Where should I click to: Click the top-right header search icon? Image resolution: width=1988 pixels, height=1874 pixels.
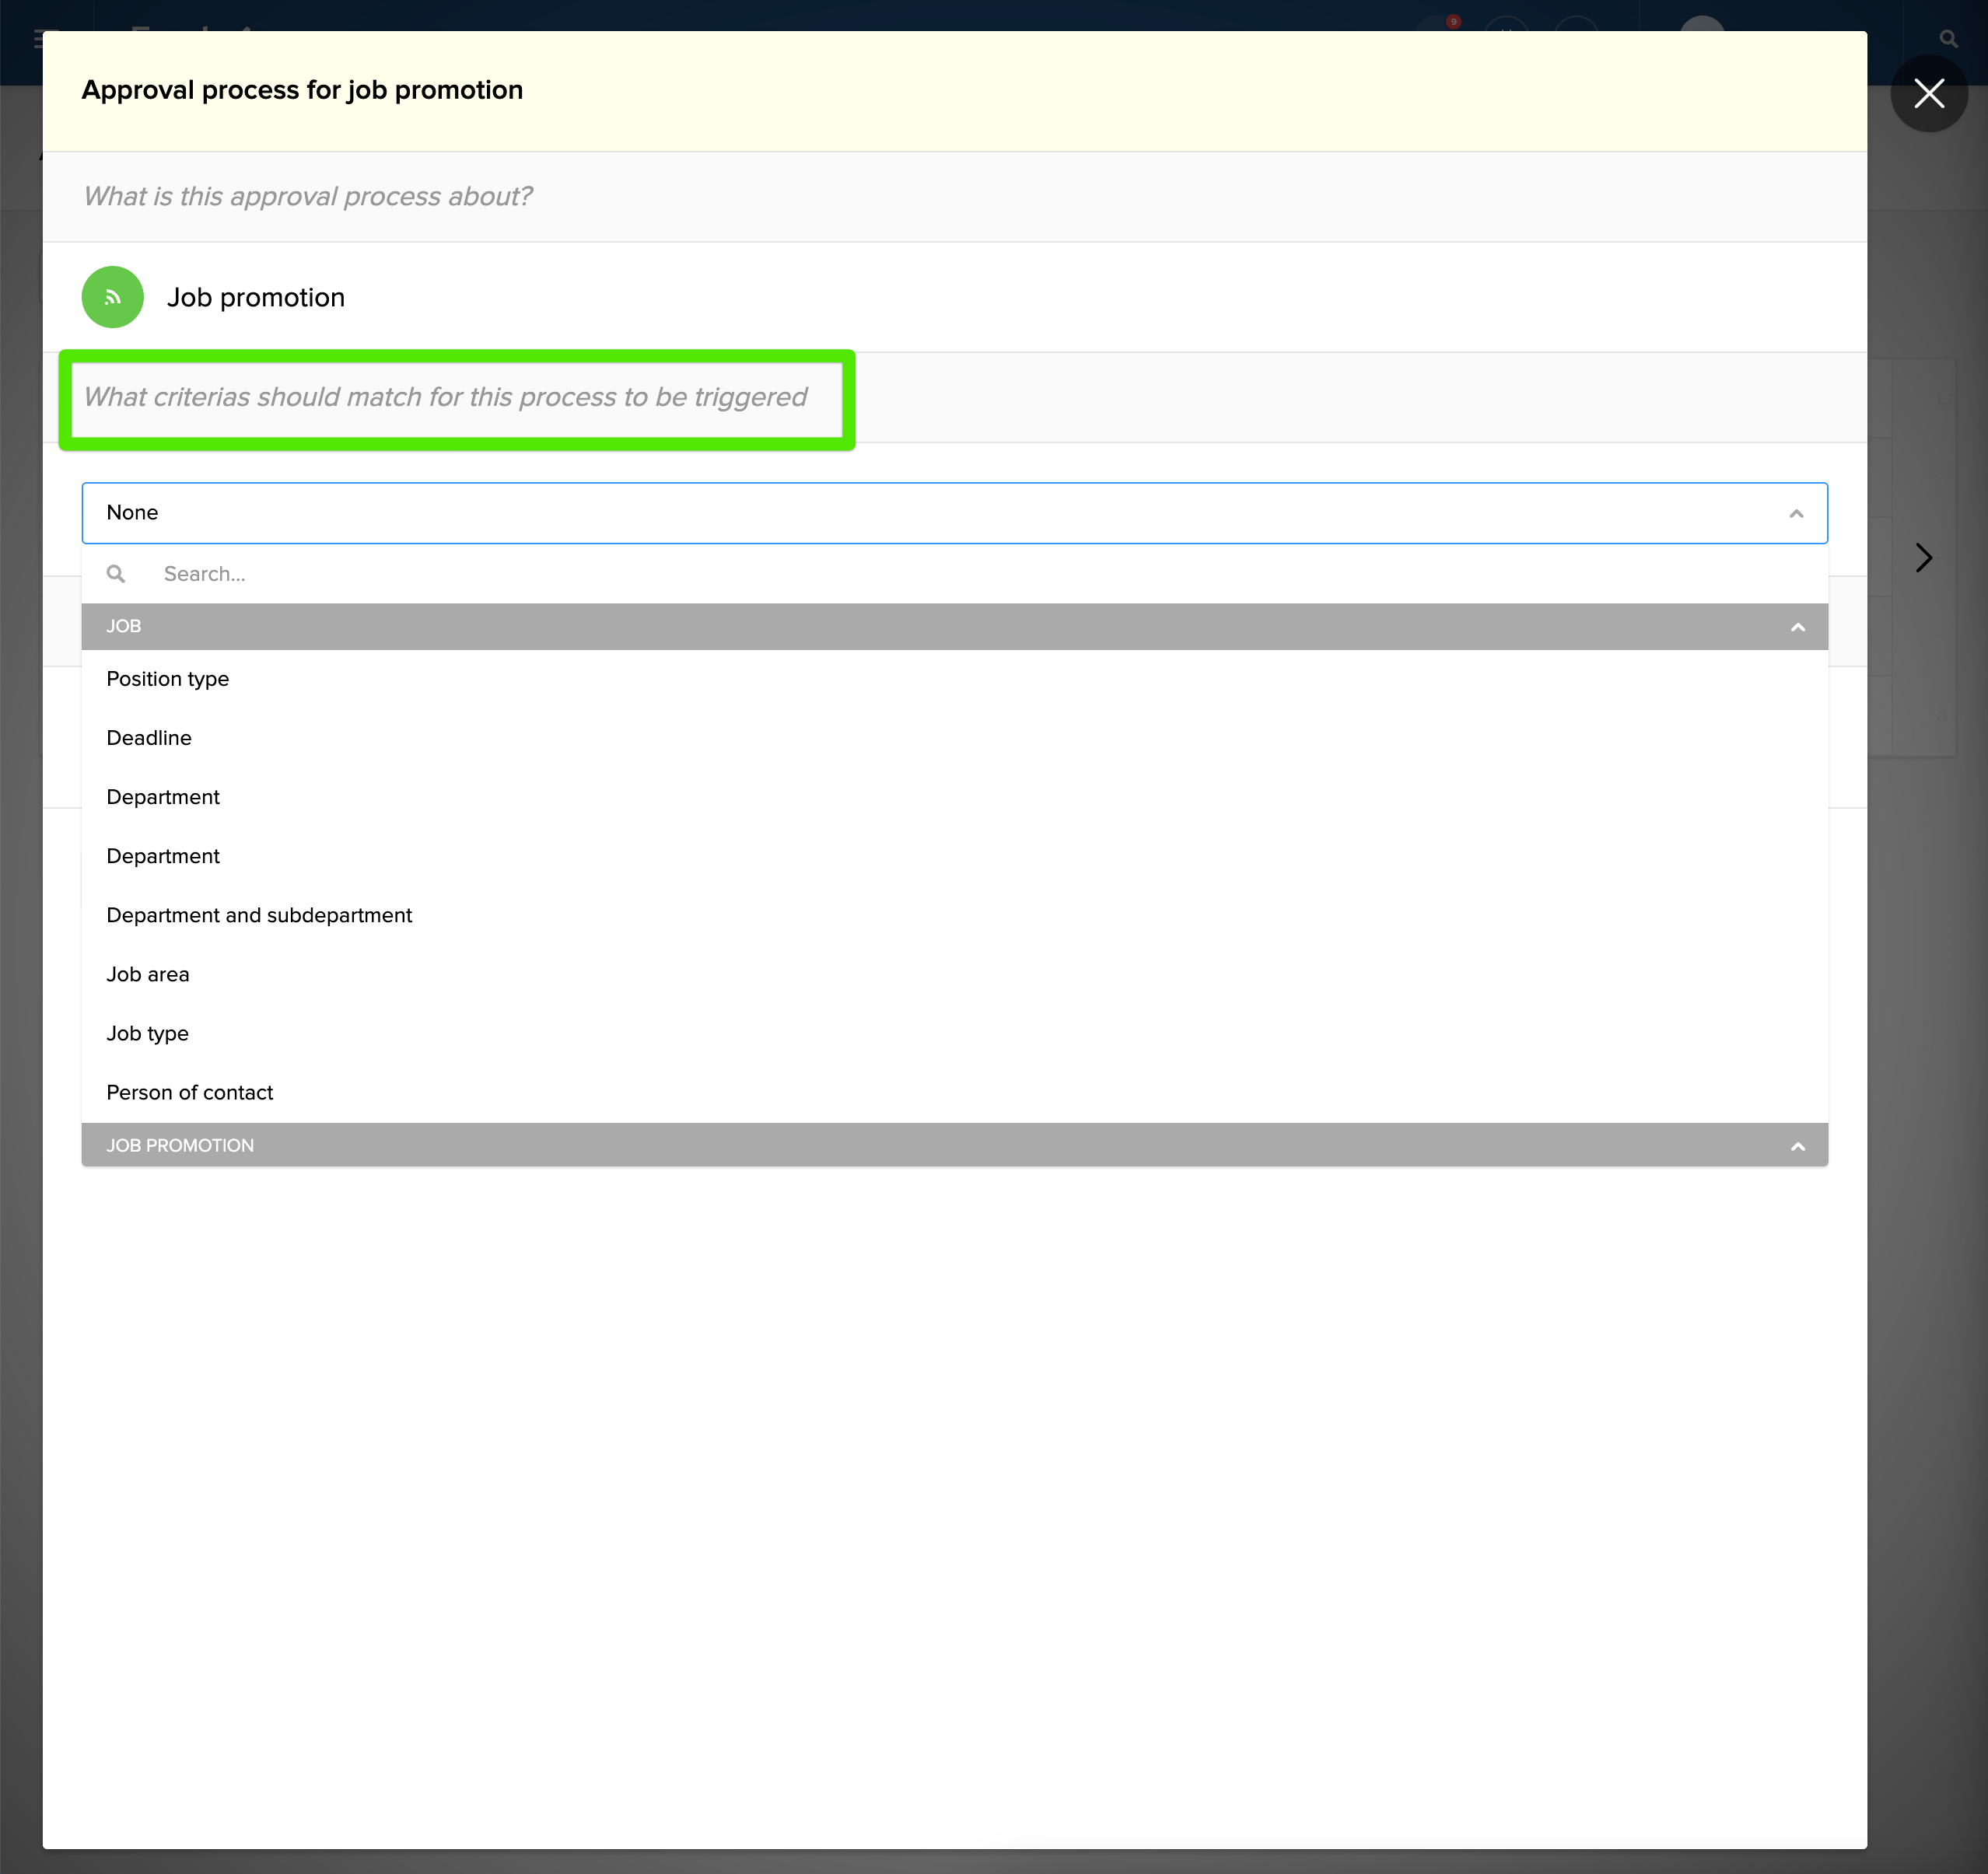[1948, 39]
